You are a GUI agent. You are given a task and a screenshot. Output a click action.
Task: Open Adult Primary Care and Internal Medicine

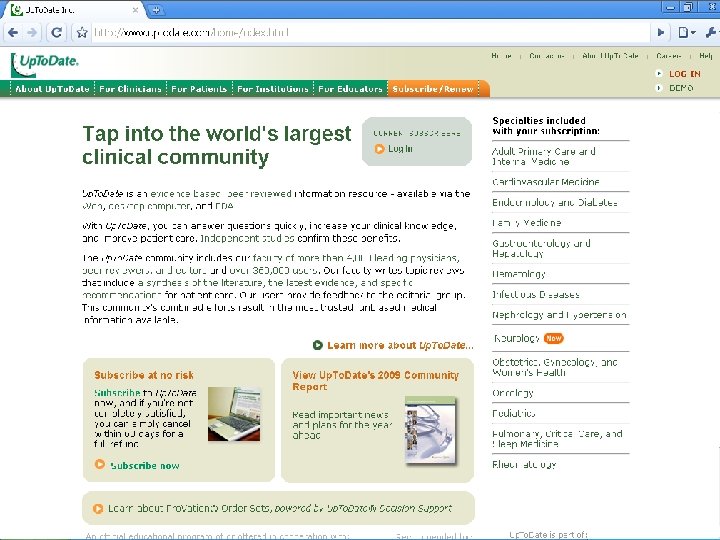[x=544, y=157]
